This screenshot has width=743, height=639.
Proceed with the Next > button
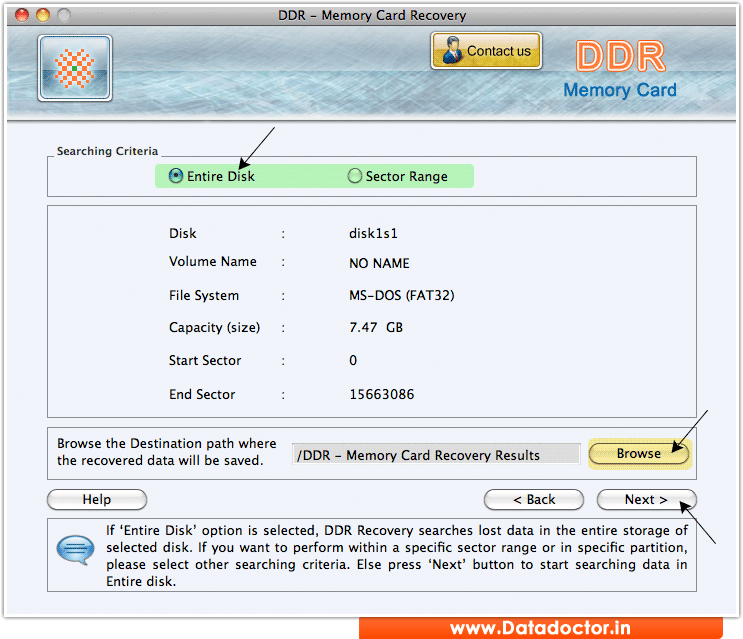pos(646,499)
